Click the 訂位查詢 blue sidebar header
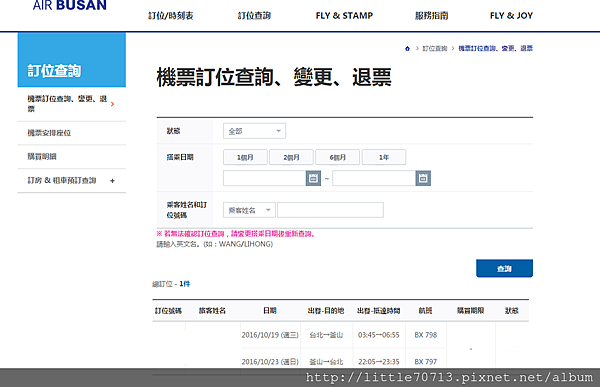This screenshot has width=600, height=387. [72, 60]
